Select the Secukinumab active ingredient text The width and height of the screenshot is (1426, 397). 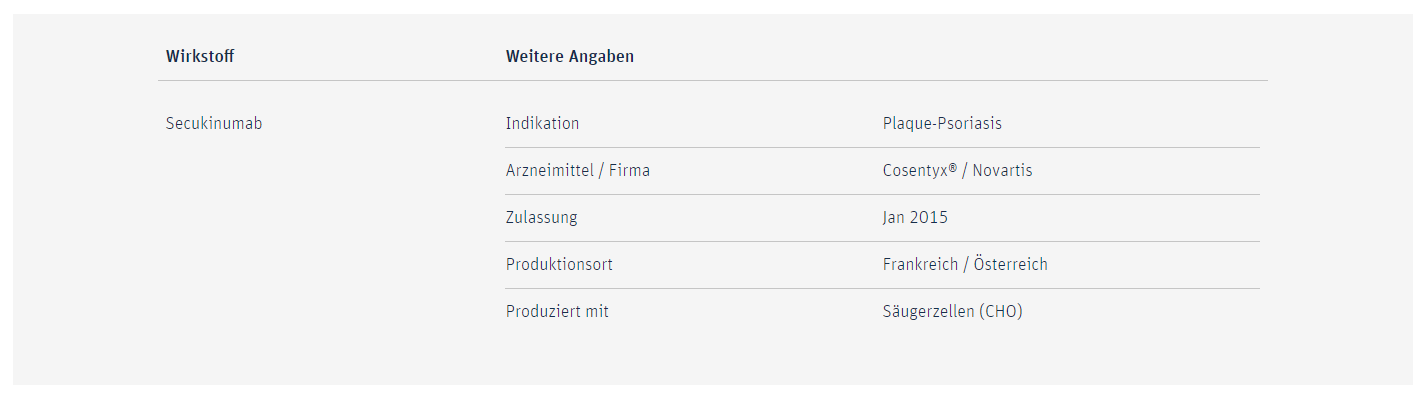pos(214,124)
